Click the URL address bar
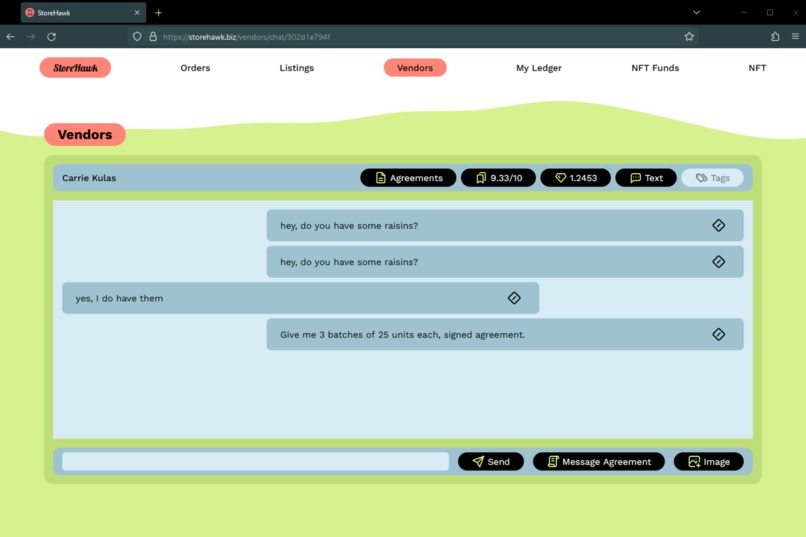Screen dimensions: 806x537 click(411, 36)
